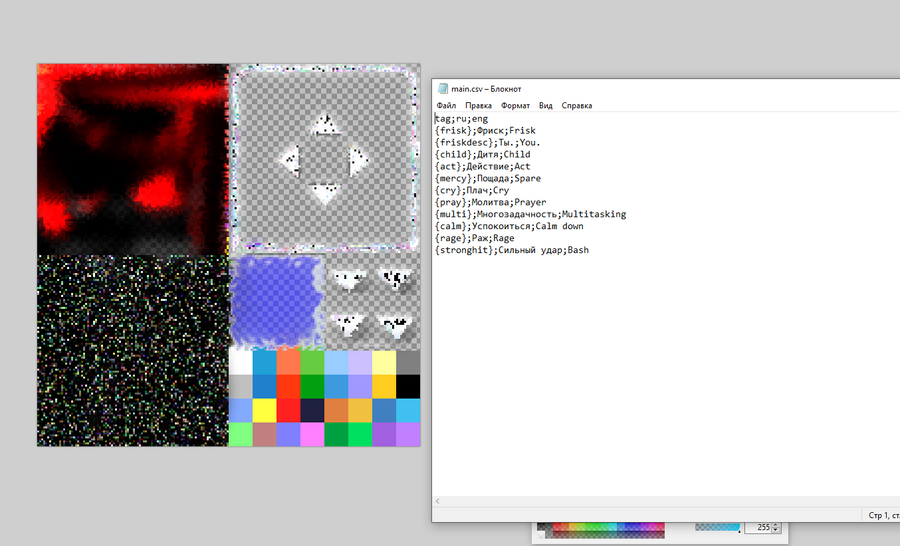Click the line '{act};Действие;Act'
This screenshot has height=546, width=900.
pos(483,166)
